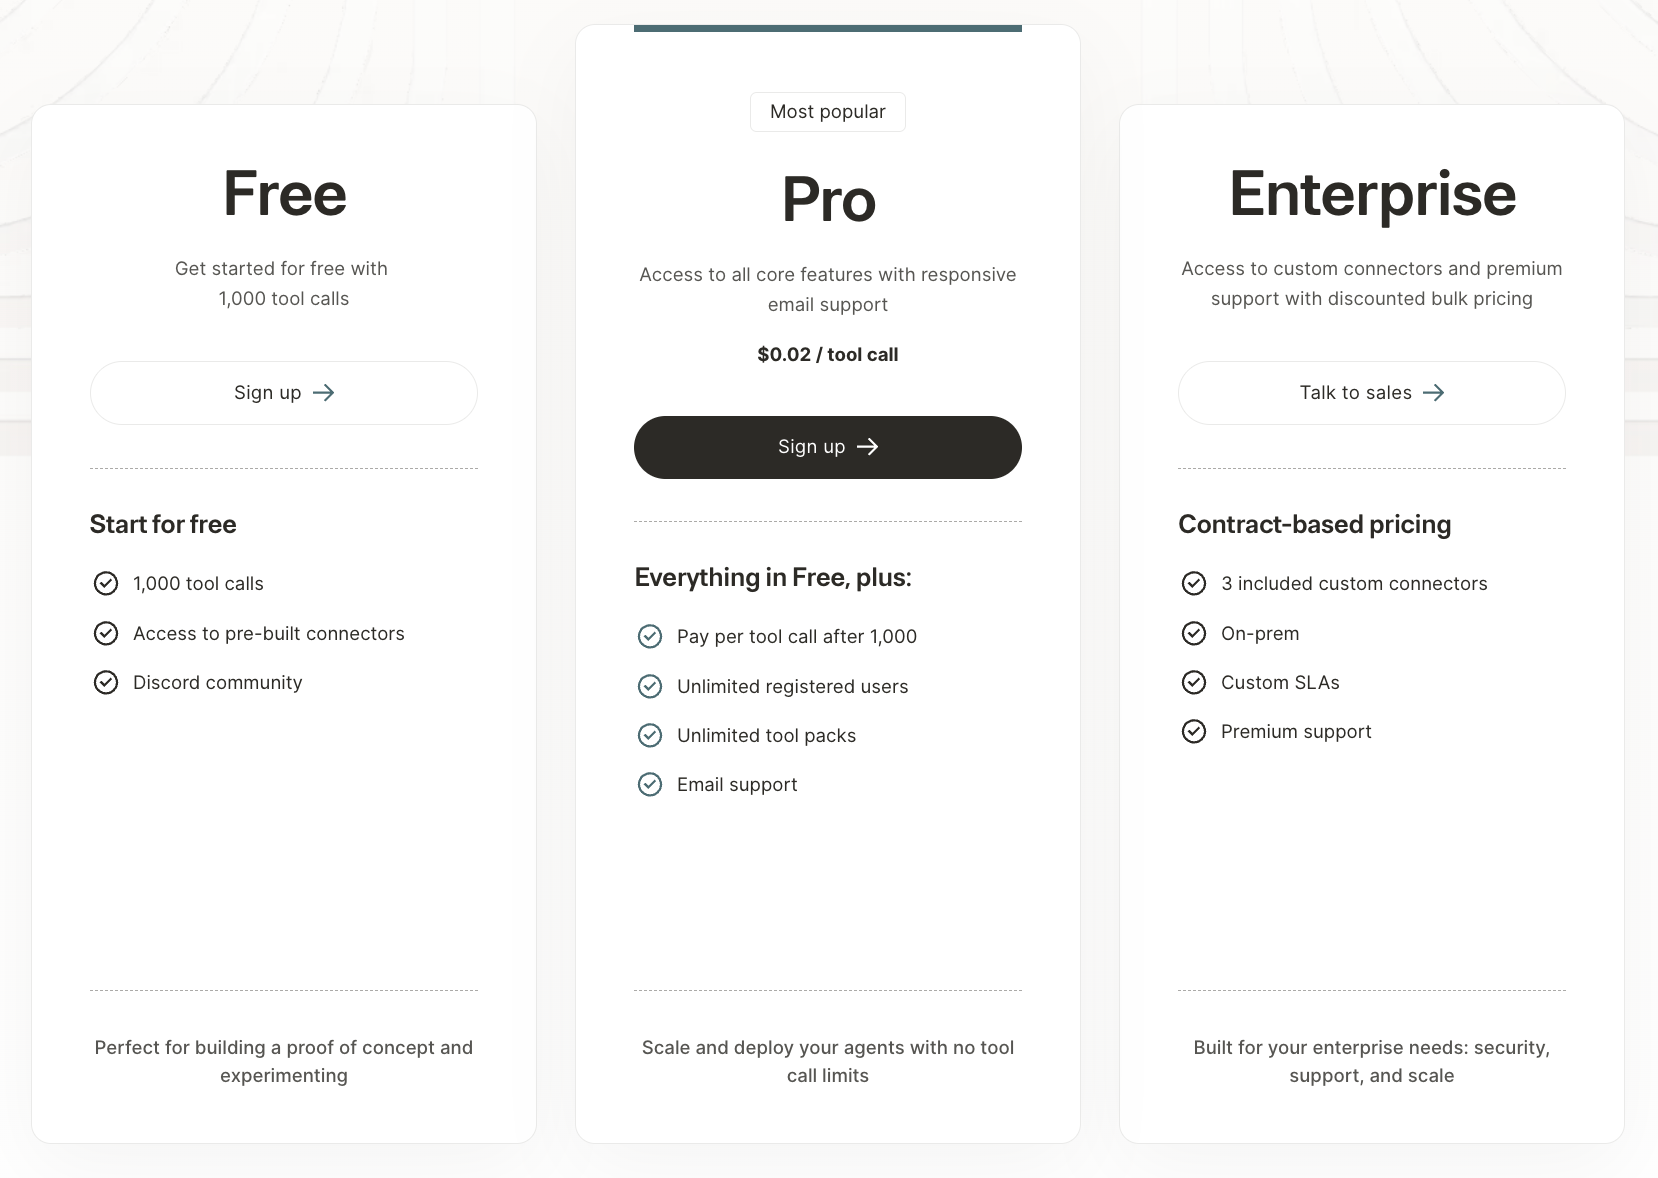Click the checkmark beside On-prem
Screen dimensions: 1658x1178
[1195, 633]
